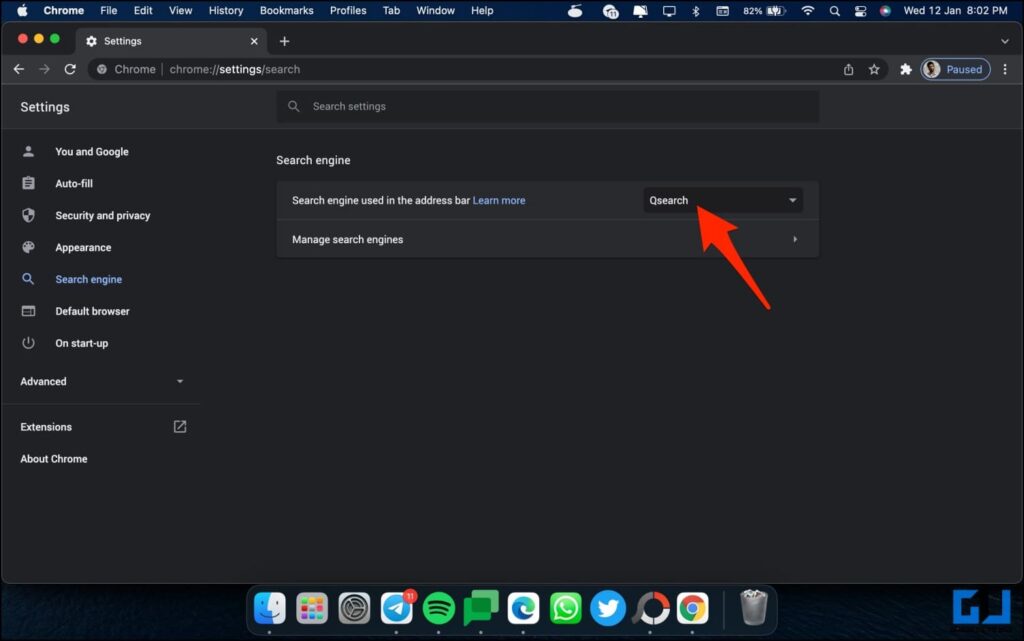This screenshot has height=641, width=1024.
Task: Open the File menu
Action: coord(108,10)
